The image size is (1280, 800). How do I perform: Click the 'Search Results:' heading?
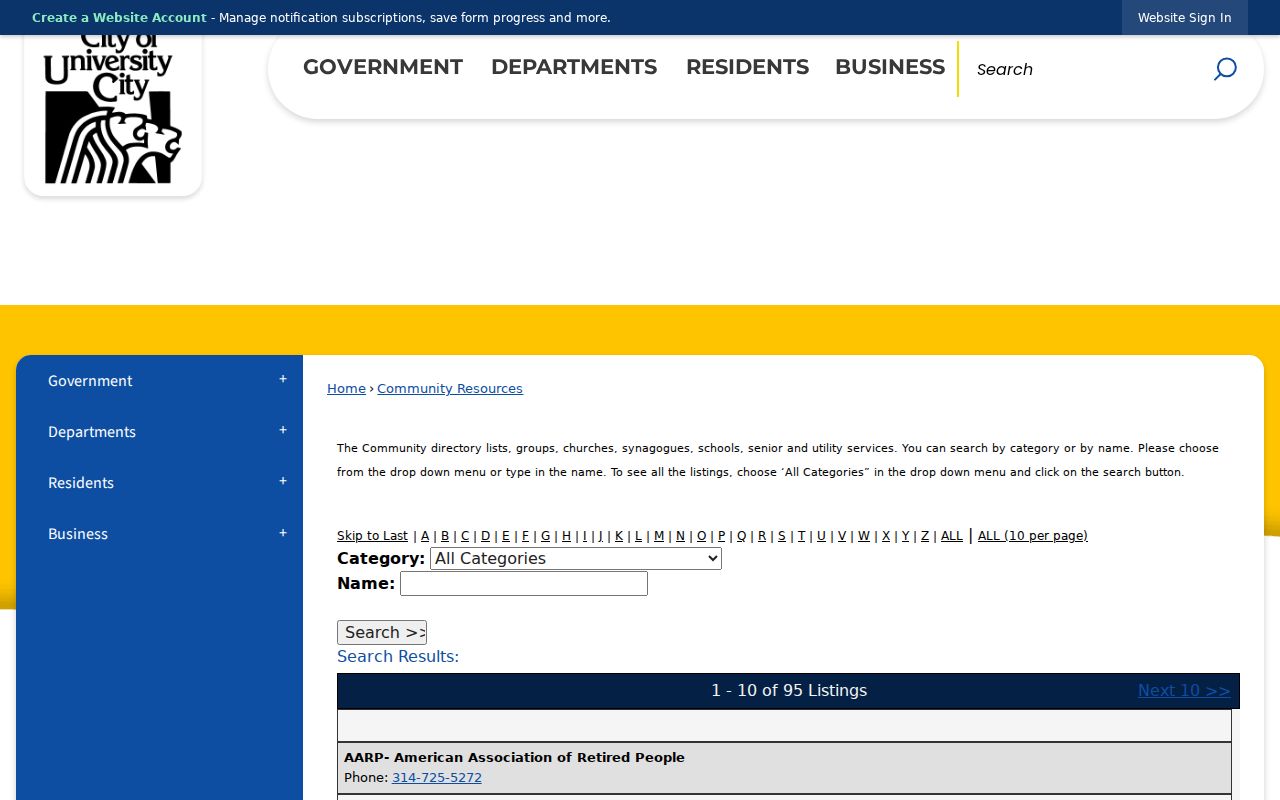tap(398, 657)
